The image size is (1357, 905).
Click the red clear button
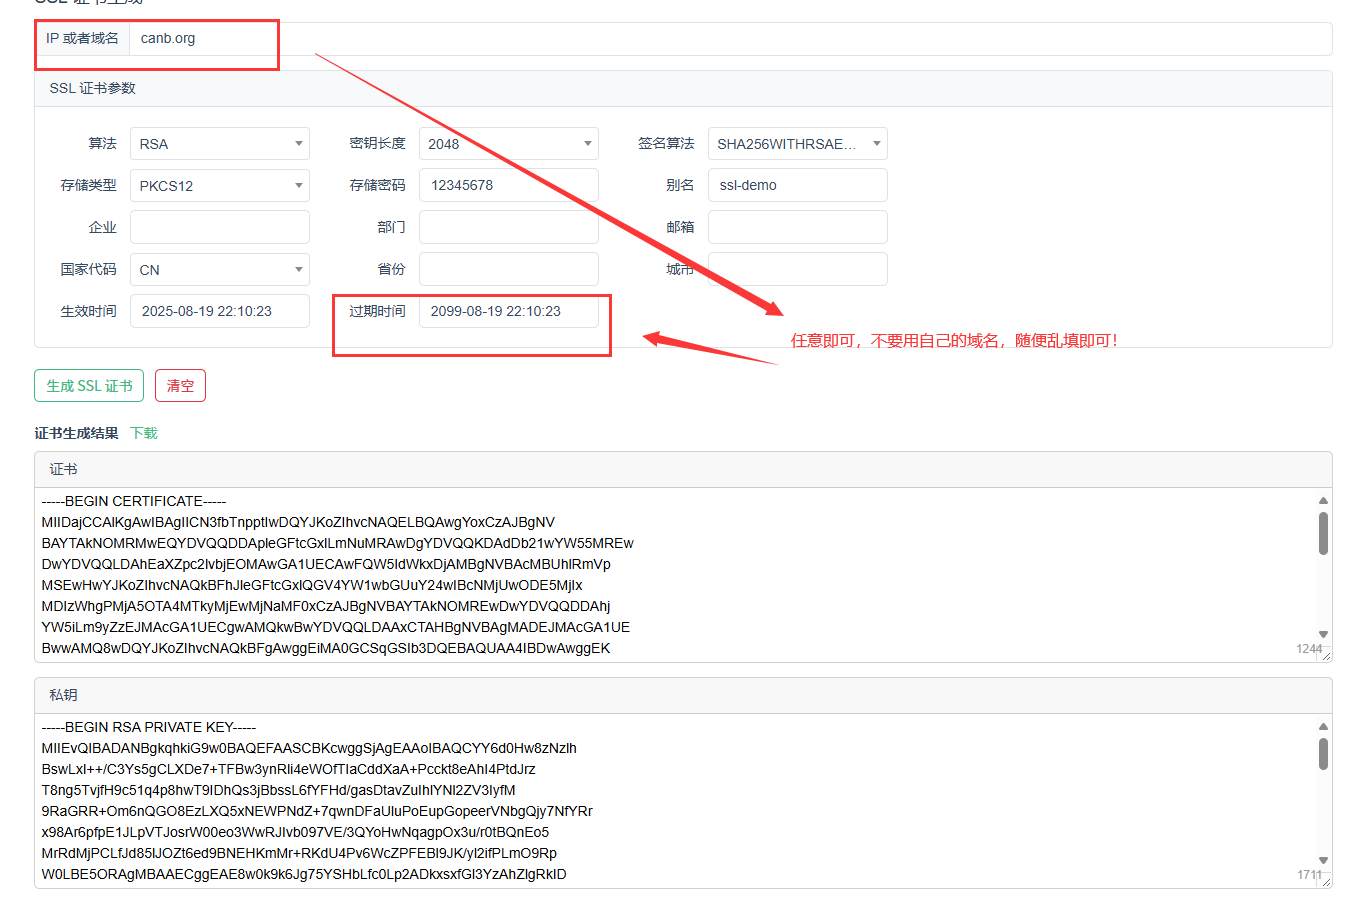pos(180,386)
